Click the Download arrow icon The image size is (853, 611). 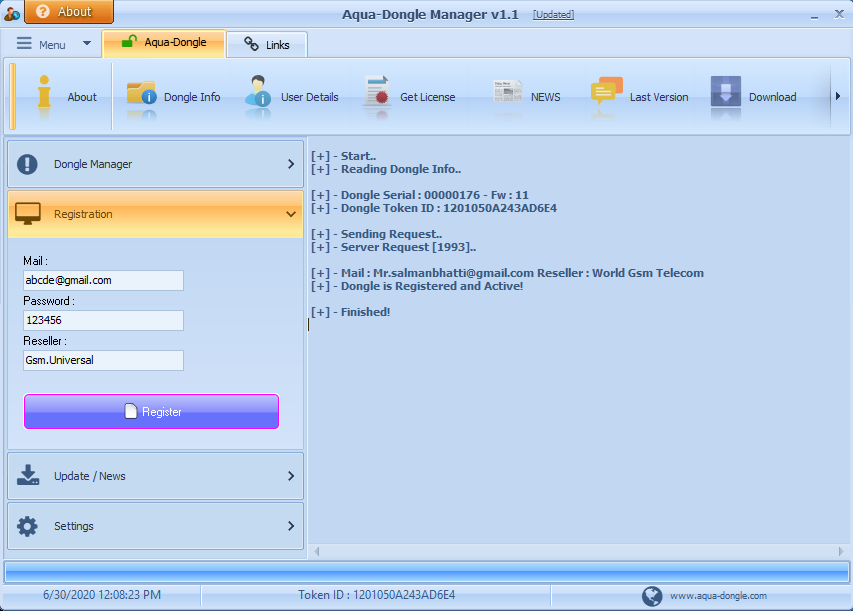click(726, 91)
